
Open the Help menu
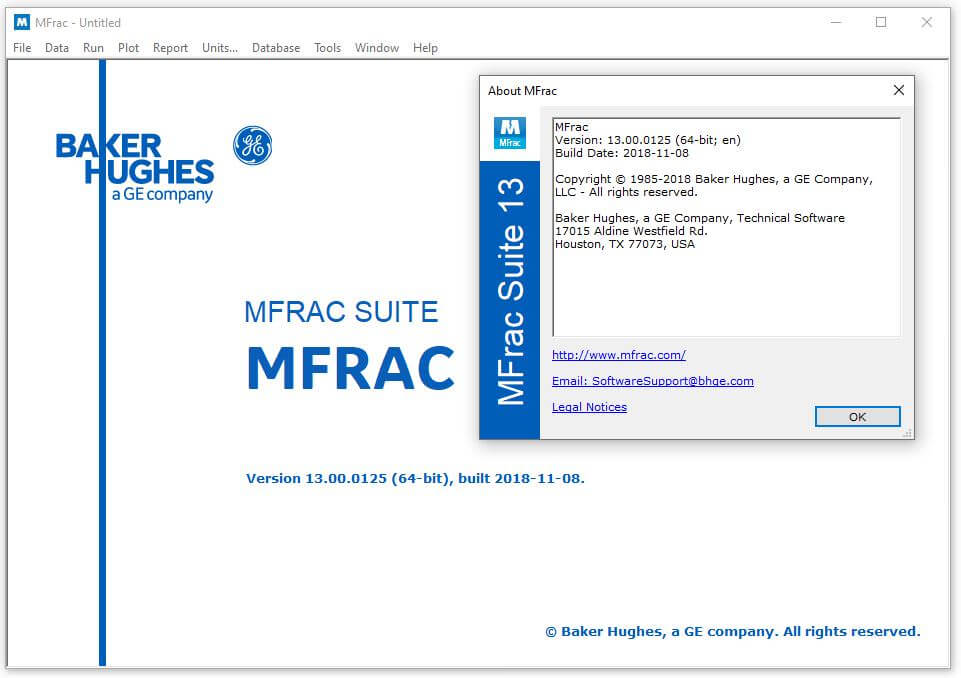[x=425, y=47]
